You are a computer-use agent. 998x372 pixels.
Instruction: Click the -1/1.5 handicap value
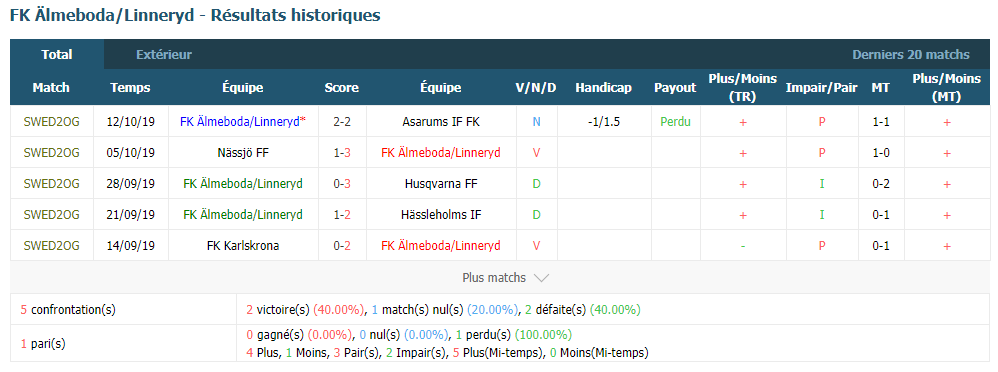pos(605,122)
